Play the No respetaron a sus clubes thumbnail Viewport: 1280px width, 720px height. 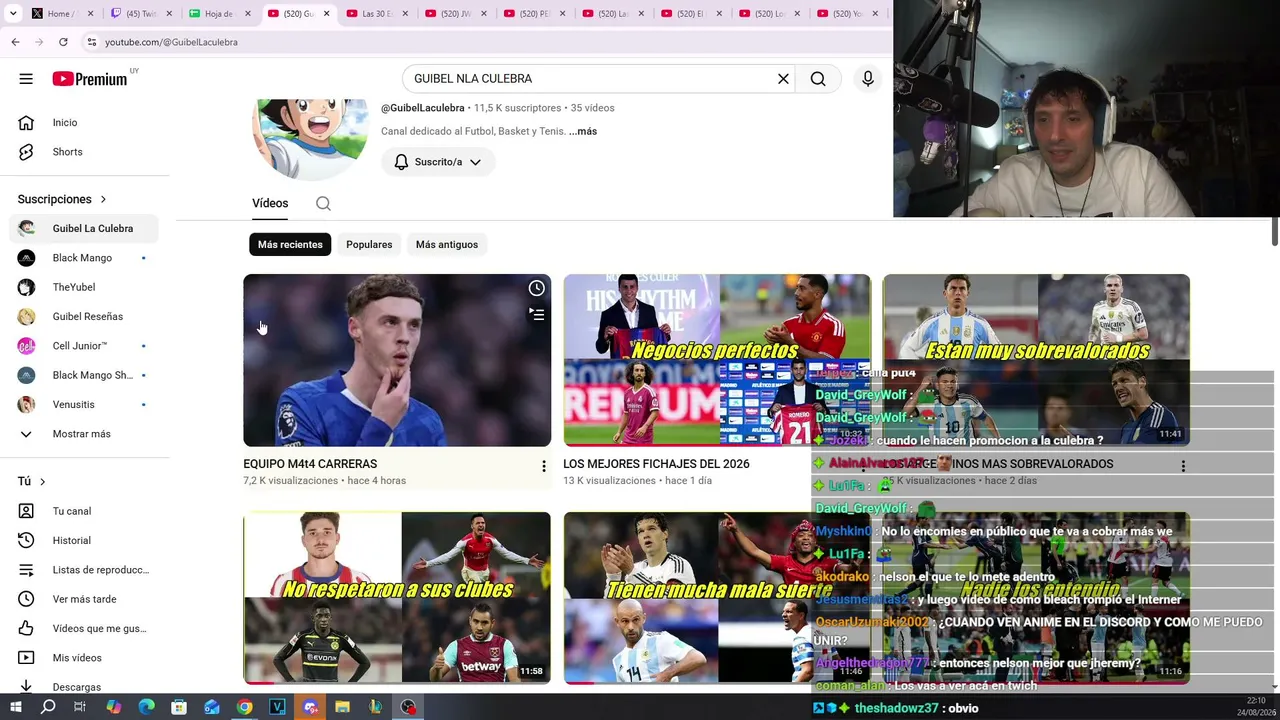point(397,598)
